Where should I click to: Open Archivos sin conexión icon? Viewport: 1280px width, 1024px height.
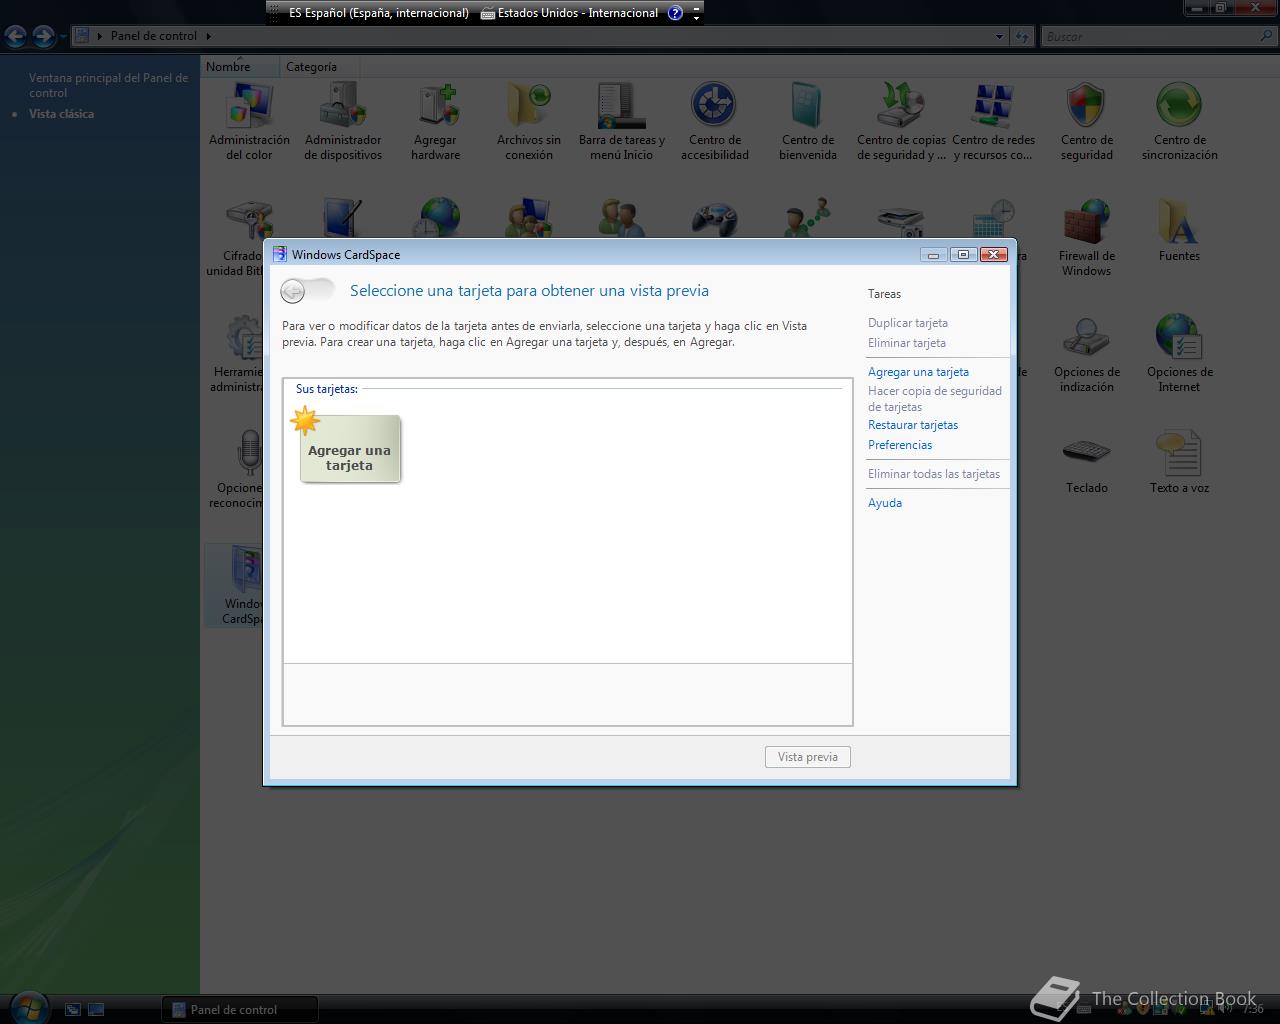tap(529, 121)
